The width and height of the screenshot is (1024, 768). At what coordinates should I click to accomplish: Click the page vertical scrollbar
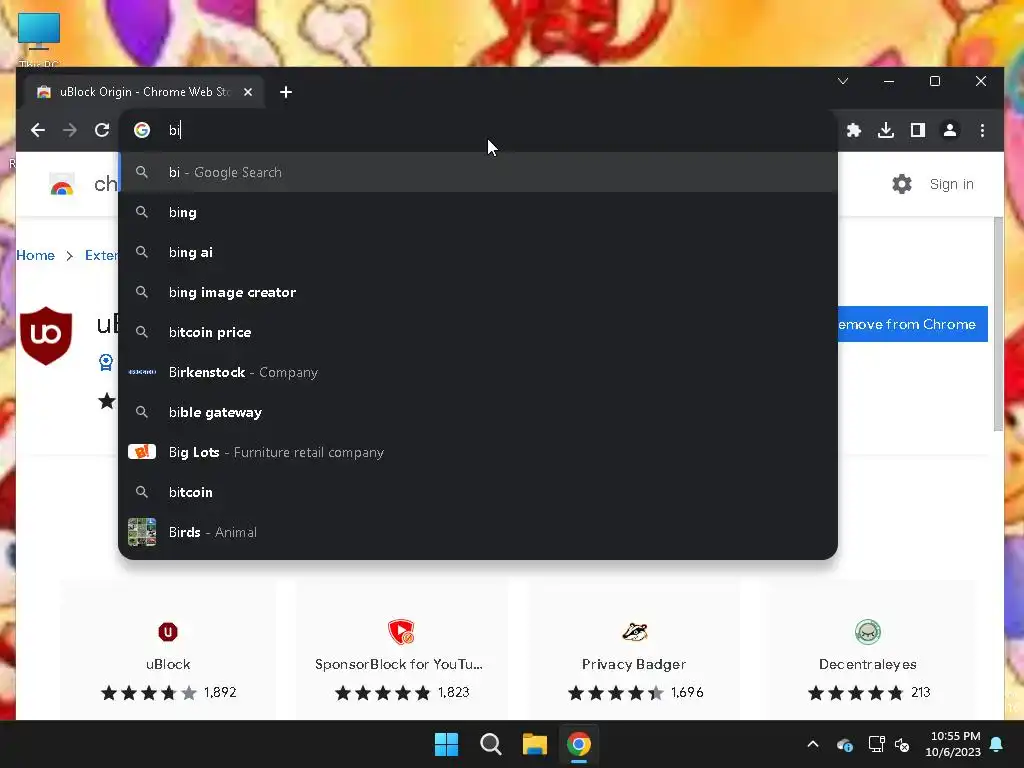[x=998, y=323]
